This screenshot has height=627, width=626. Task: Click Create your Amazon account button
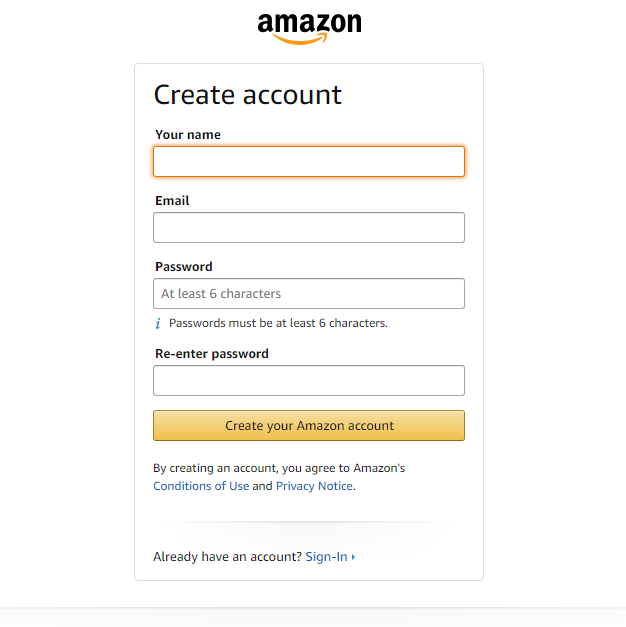309,425
